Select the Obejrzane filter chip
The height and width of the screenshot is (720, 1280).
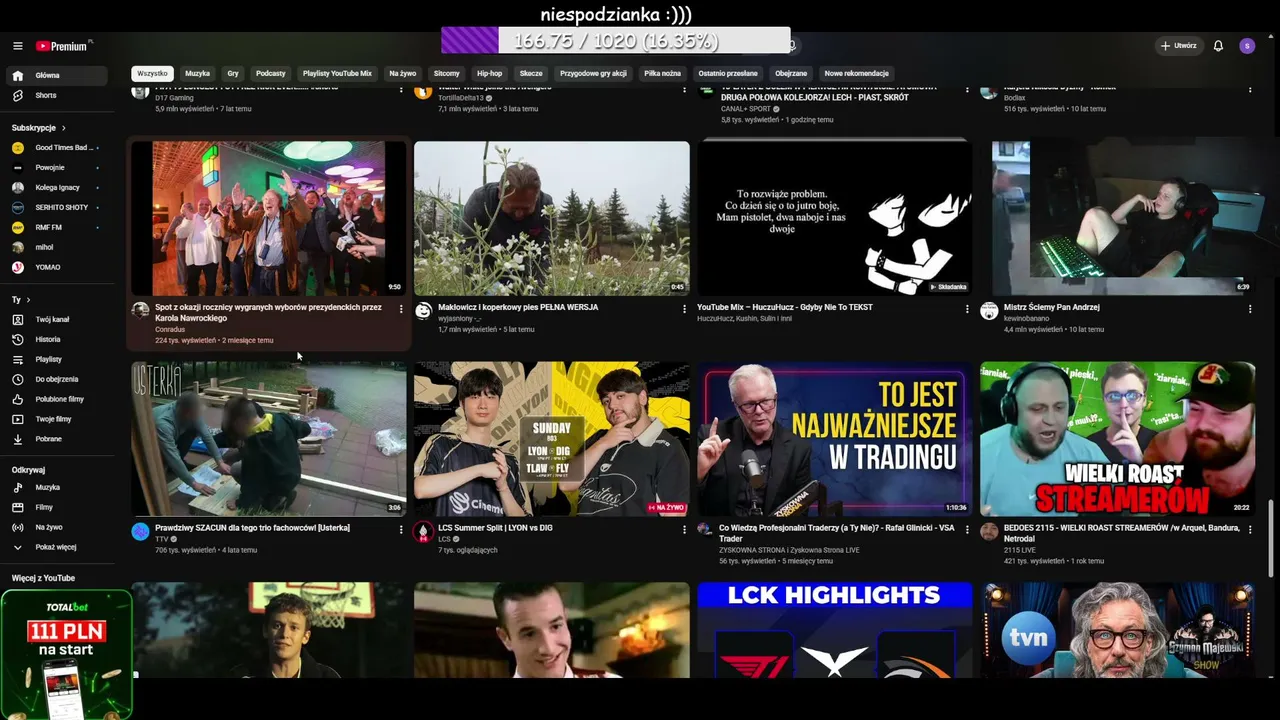790,74
